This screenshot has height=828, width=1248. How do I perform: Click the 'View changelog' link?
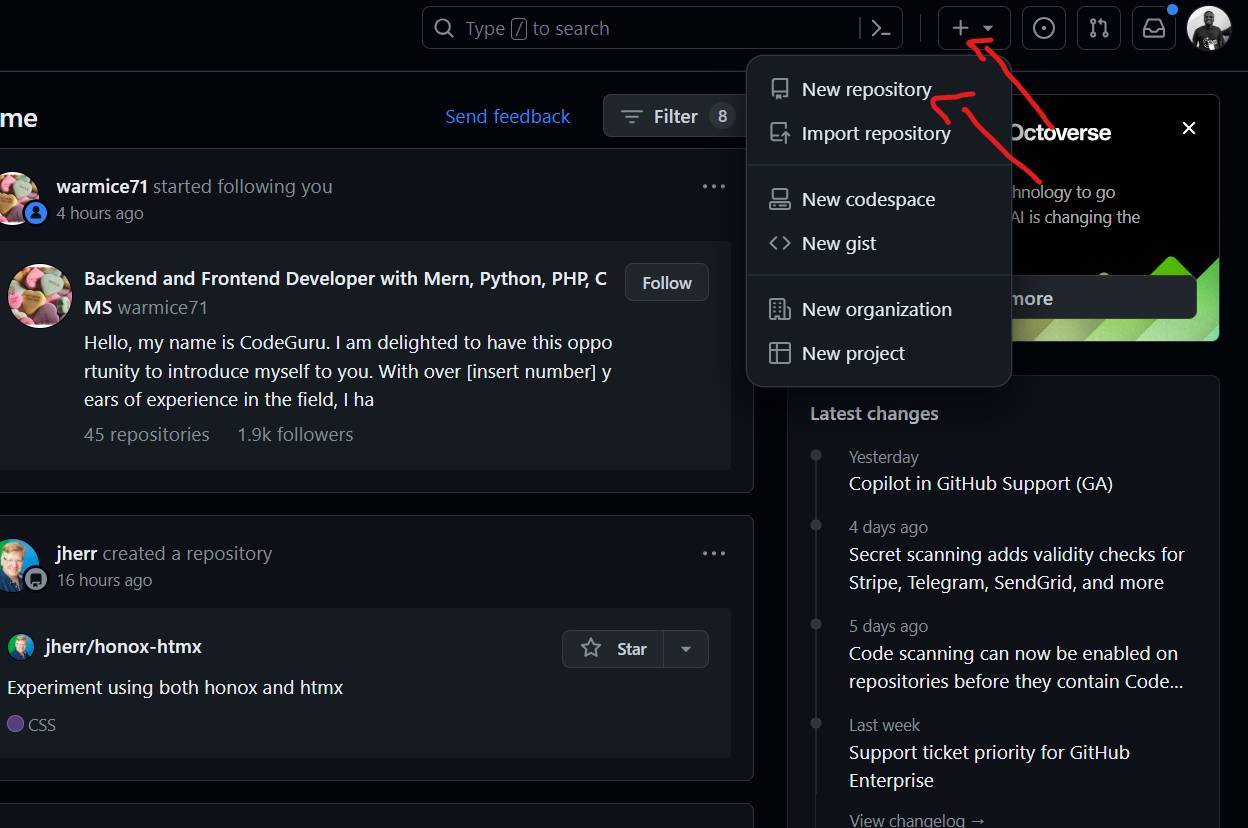(x=917, y=820)
